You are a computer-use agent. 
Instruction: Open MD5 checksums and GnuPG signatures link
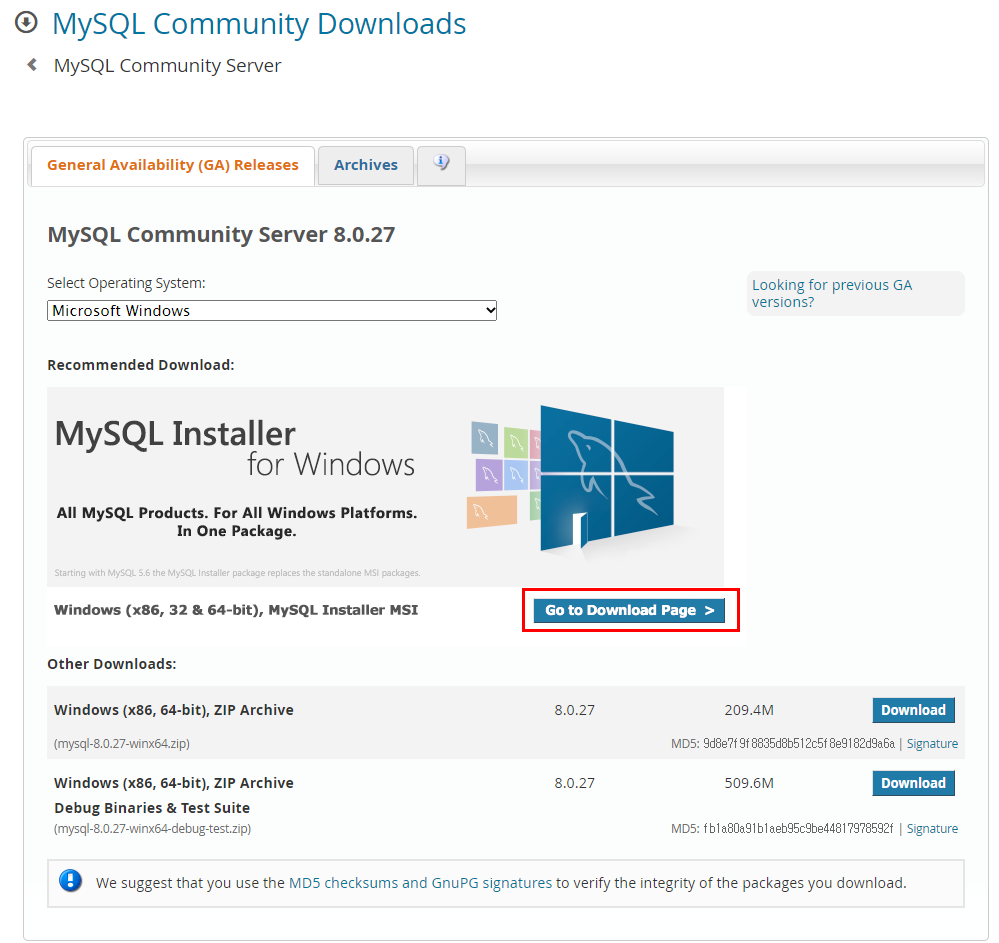pyautogui.click(x=420, y=882)
